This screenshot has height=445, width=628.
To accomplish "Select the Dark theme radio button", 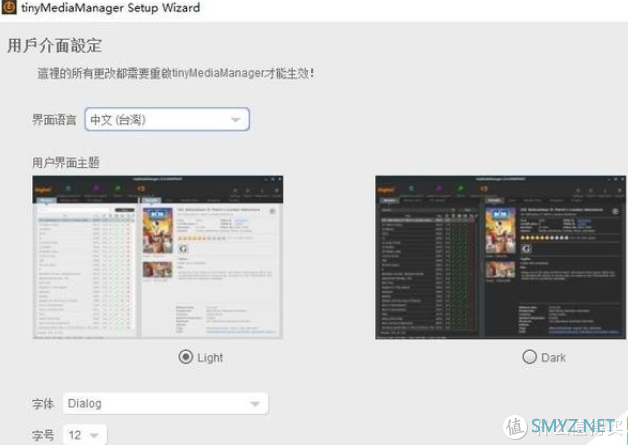I will tap(529, 356).
